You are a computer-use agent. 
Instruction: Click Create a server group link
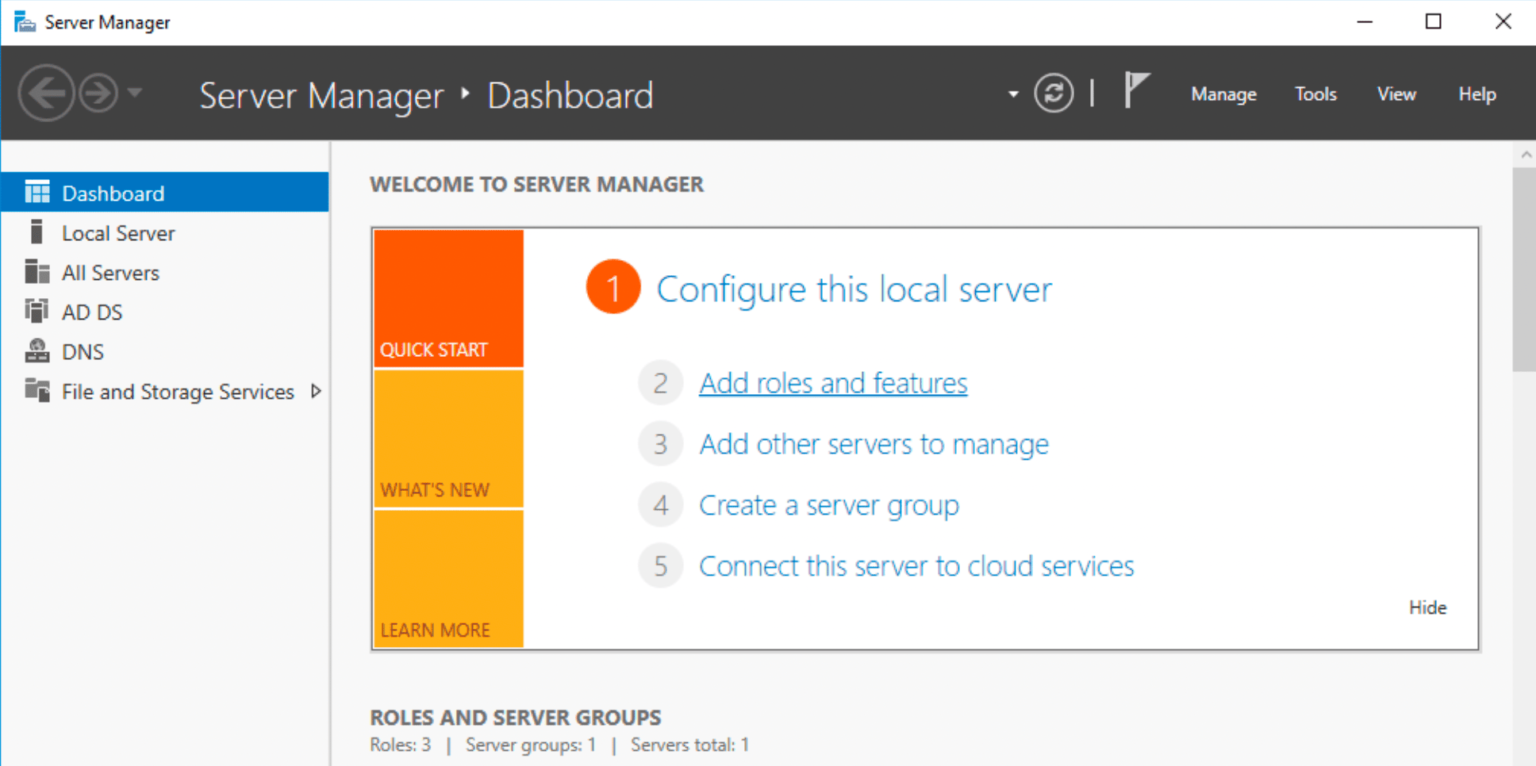[828, 505]
